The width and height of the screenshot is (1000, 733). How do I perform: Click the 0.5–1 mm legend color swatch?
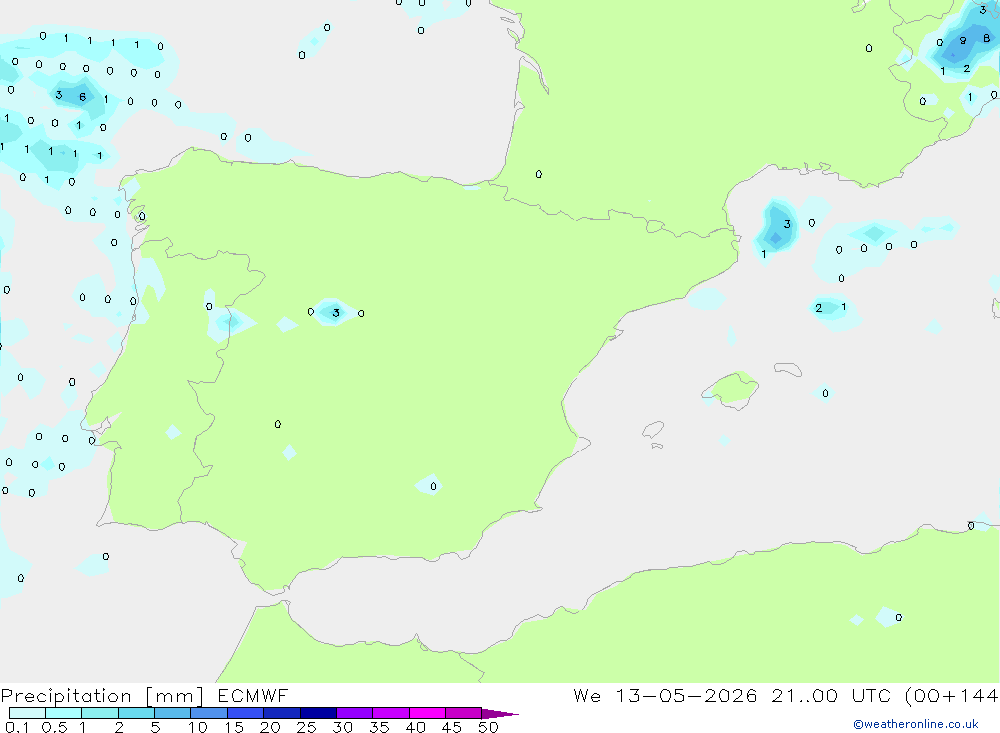click(64, 713)
